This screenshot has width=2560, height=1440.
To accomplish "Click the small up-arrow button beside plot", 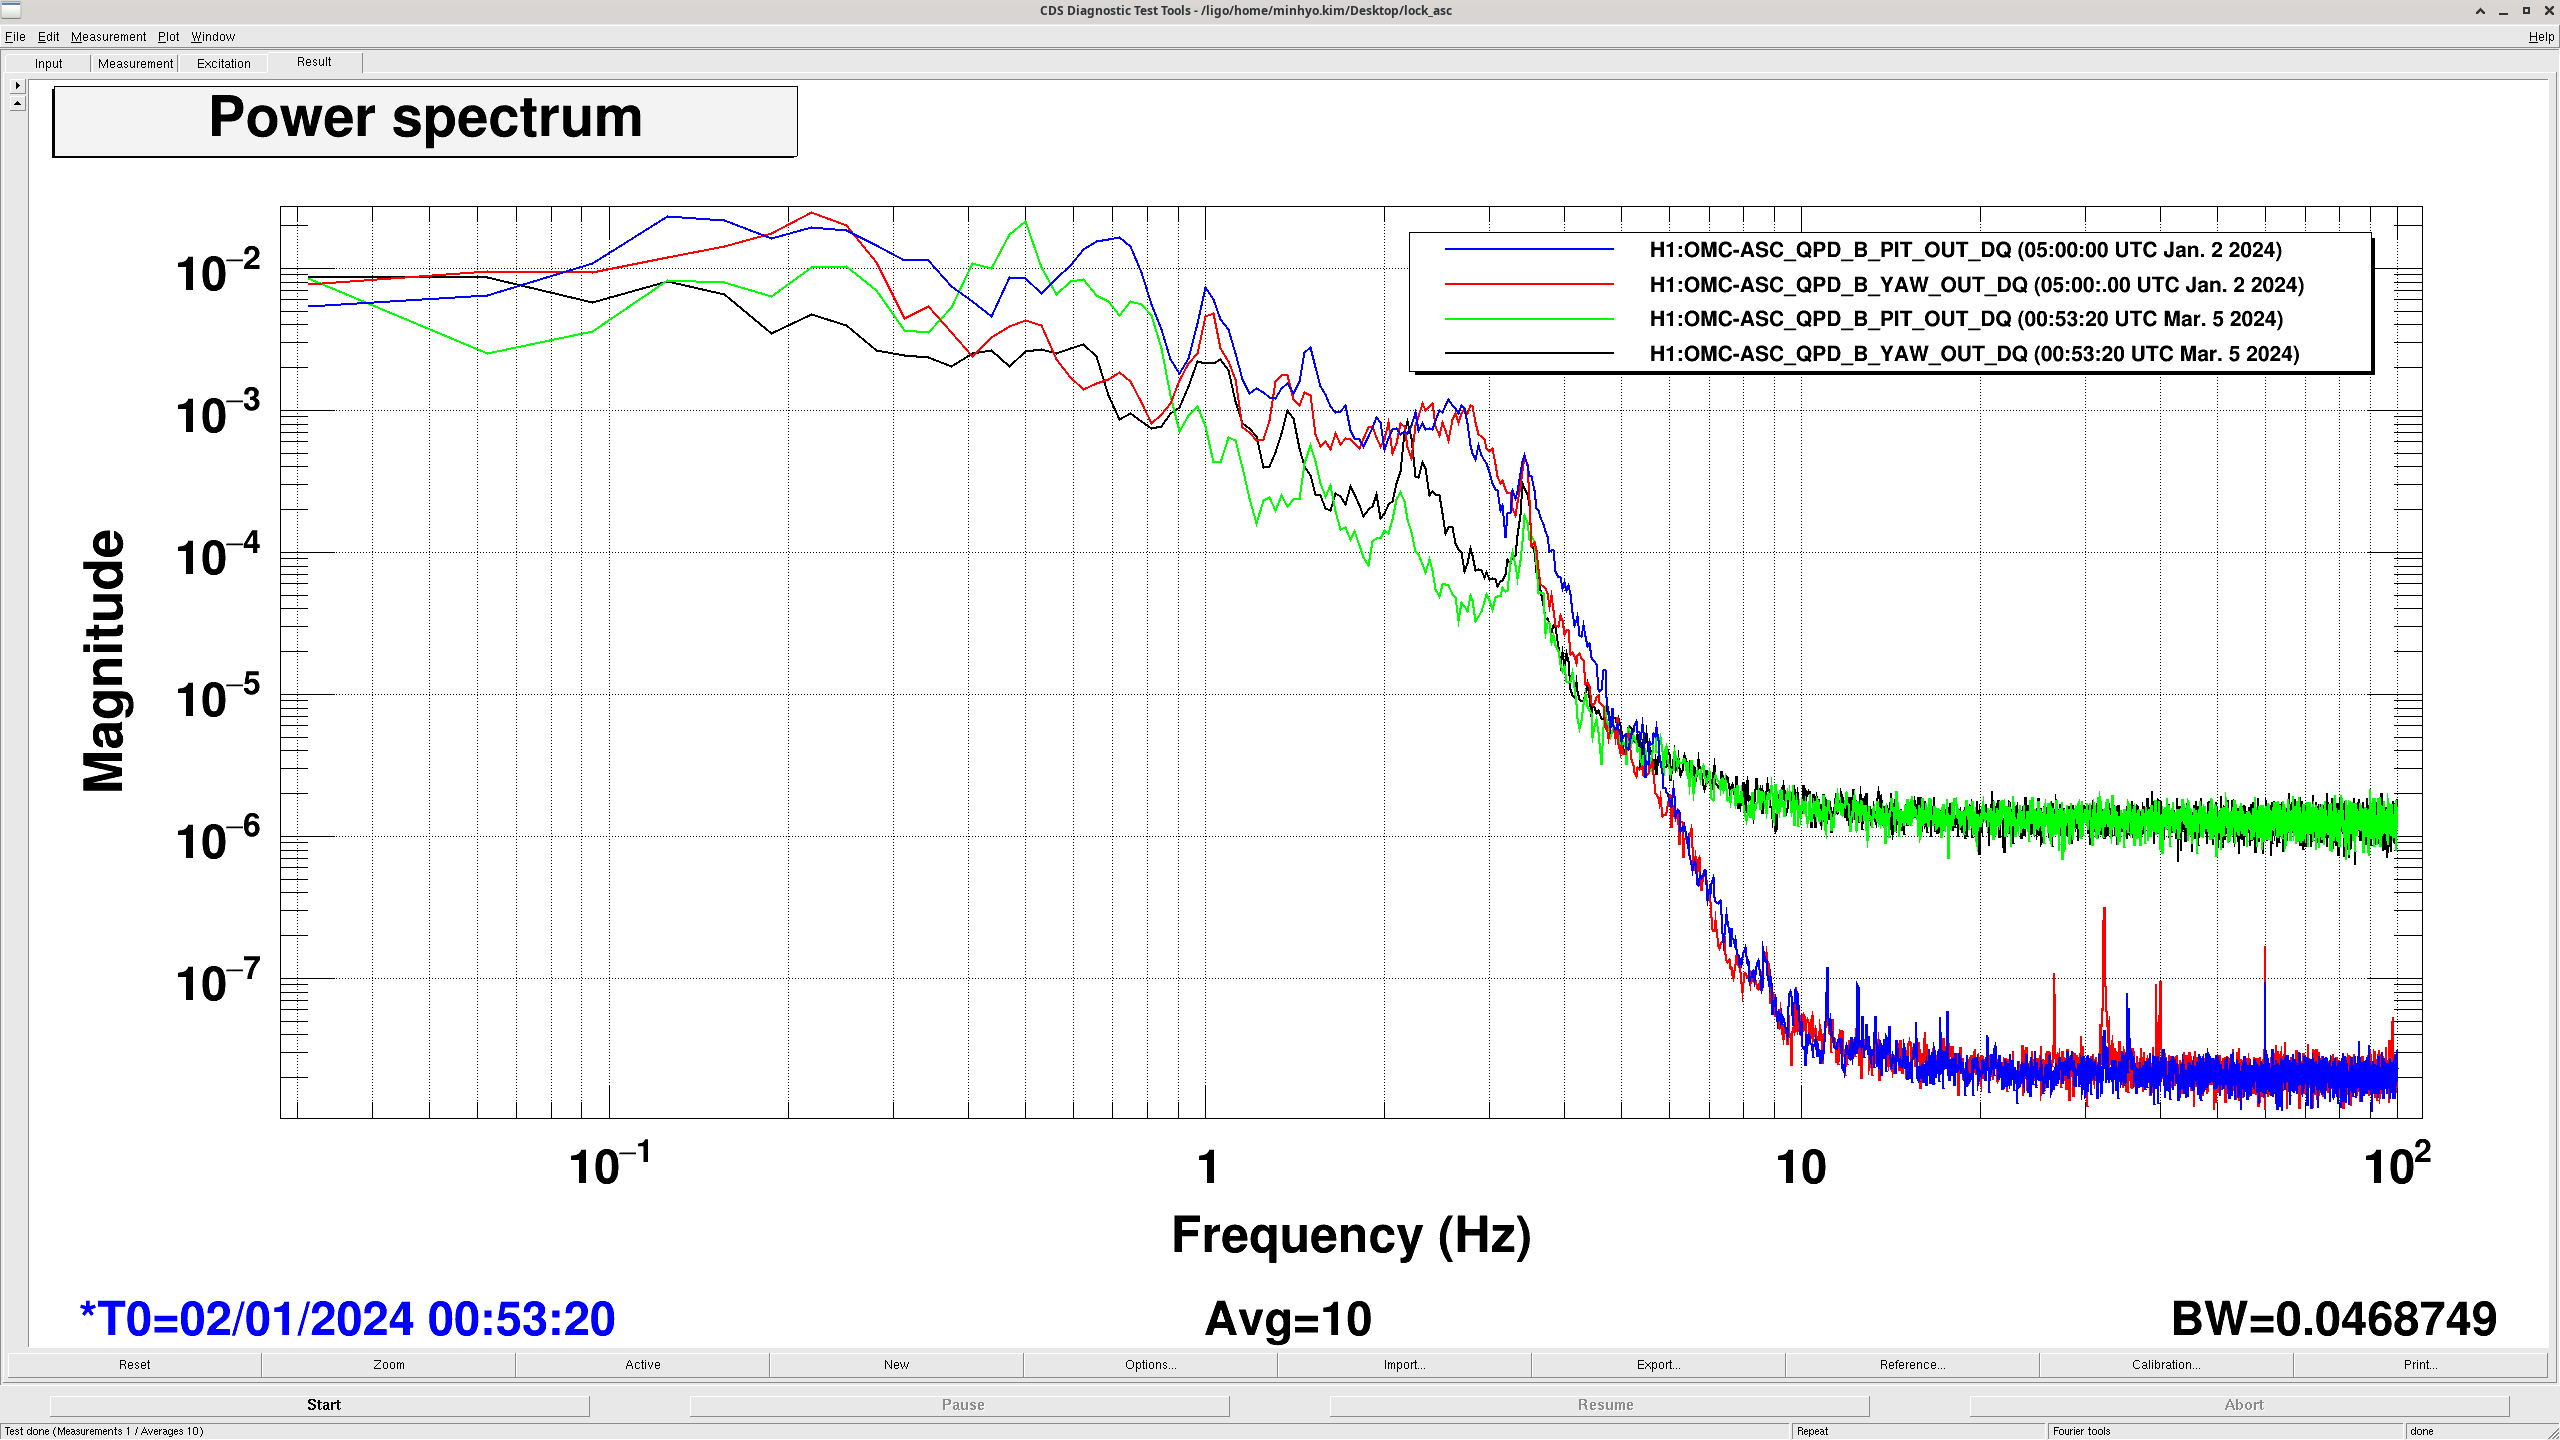I will [x=17, y=103].
